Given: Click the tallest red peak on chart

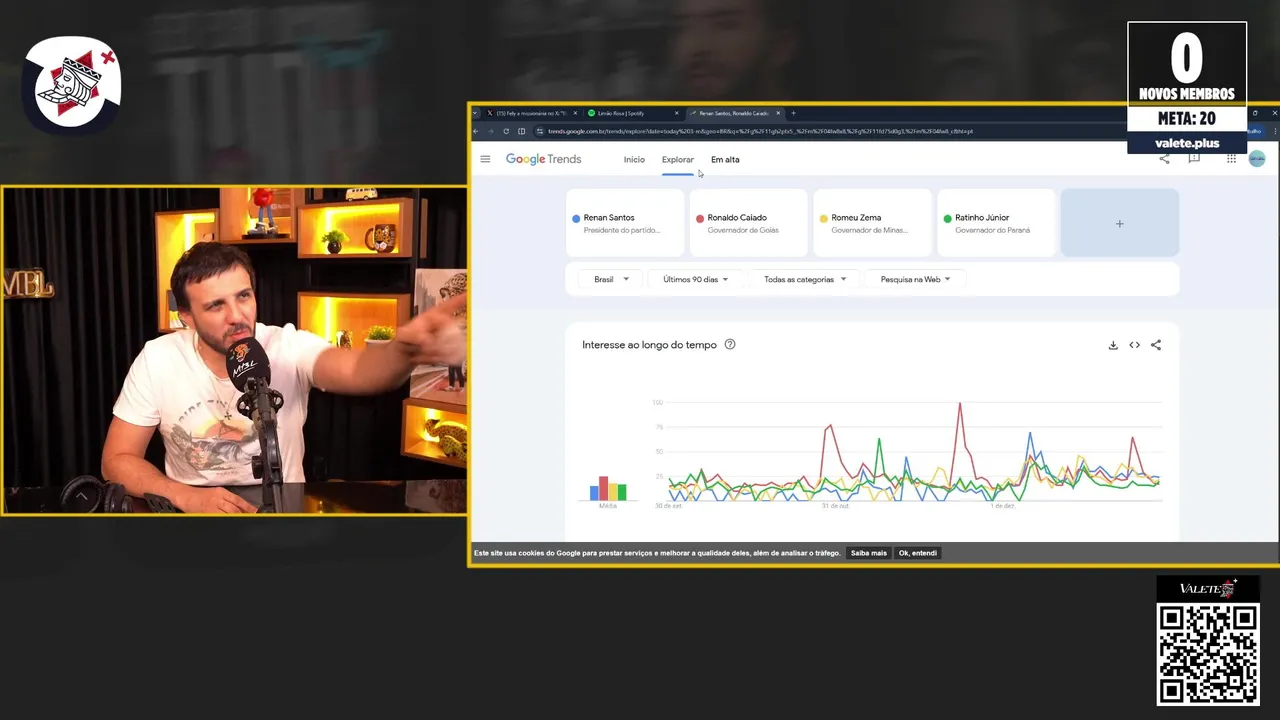Looking at the screenshot, I should 960,404.
